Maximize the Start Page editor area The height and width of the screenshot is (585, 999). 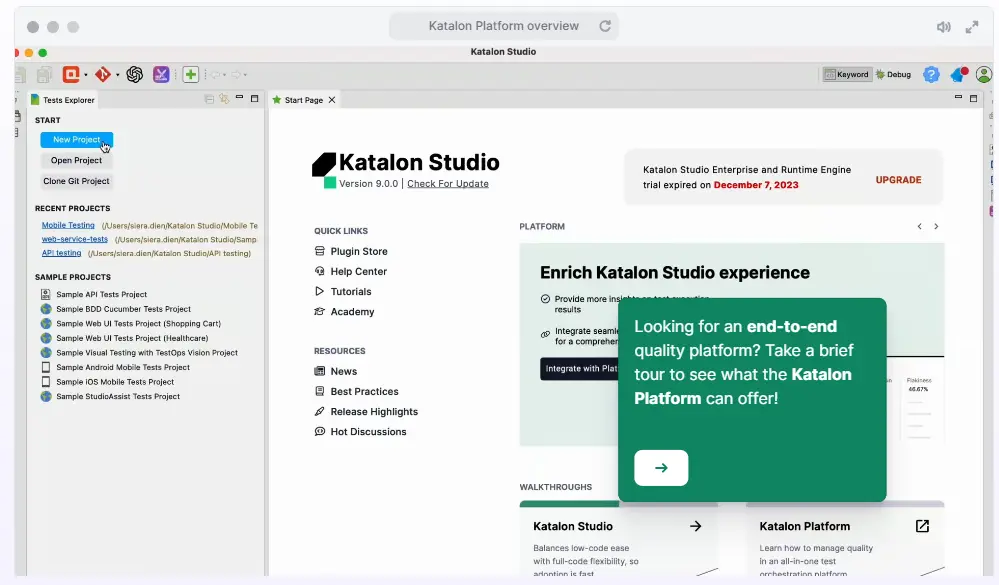[974, 98]
